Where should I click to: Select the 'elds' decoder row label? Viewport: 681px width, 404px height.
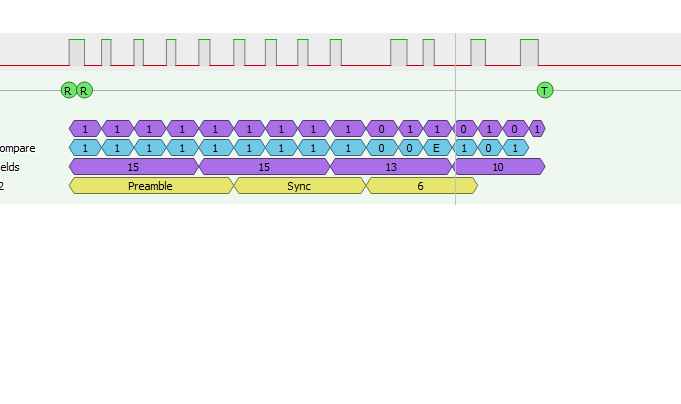(x=10, y=167)
